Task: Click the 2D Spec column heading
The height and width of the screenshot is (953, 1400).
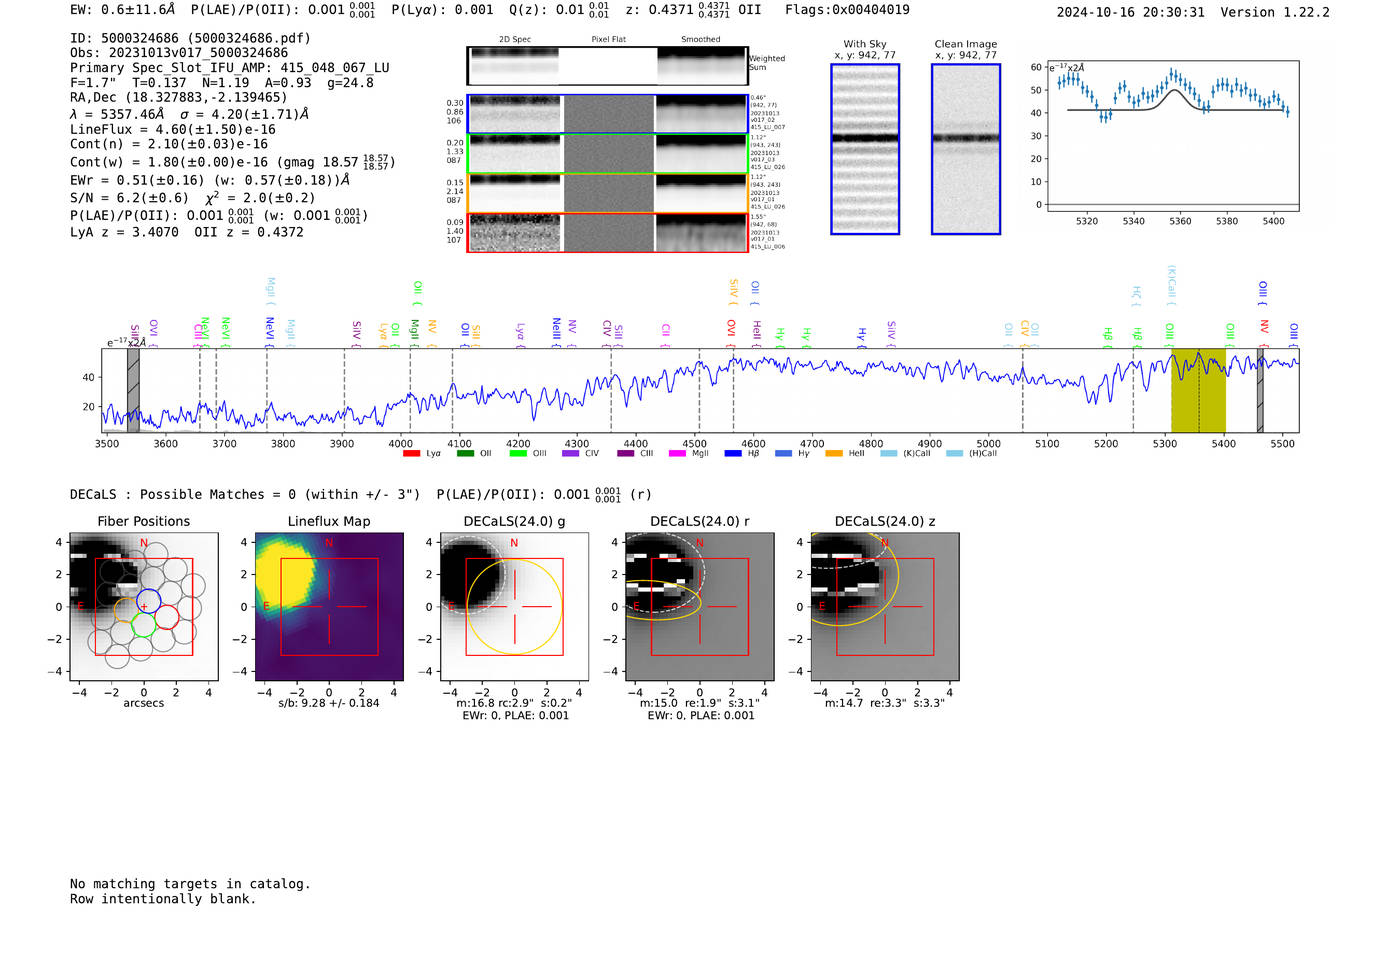Action: click(x=515, y=40)
